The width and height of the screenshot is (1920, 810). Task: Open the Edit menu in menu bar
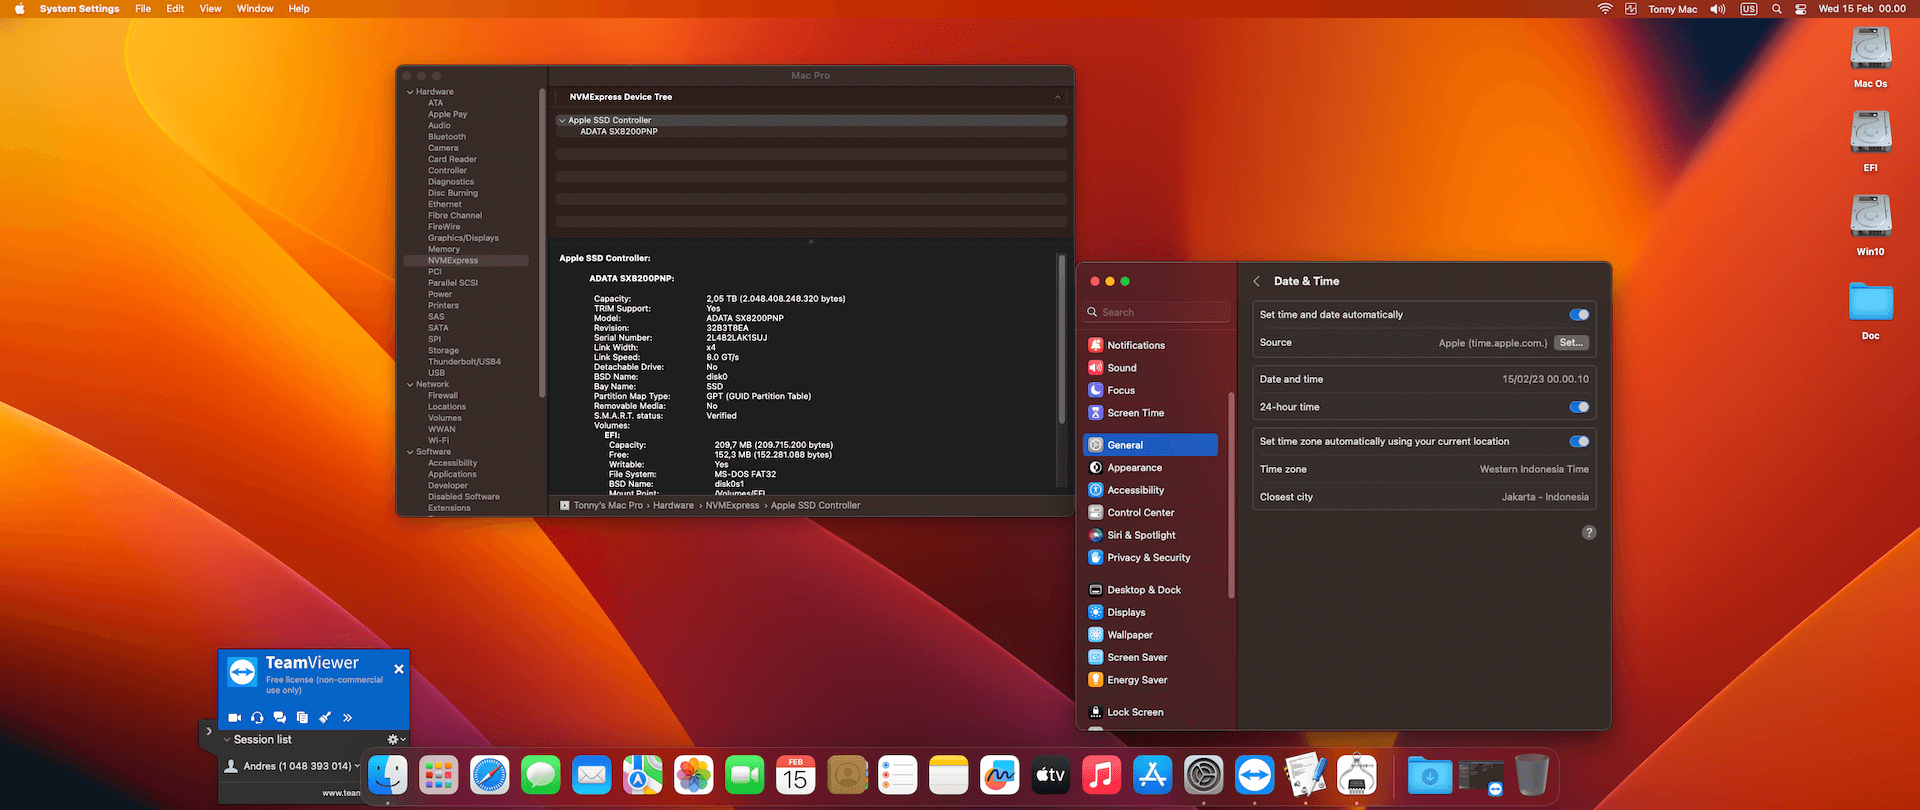175,9
